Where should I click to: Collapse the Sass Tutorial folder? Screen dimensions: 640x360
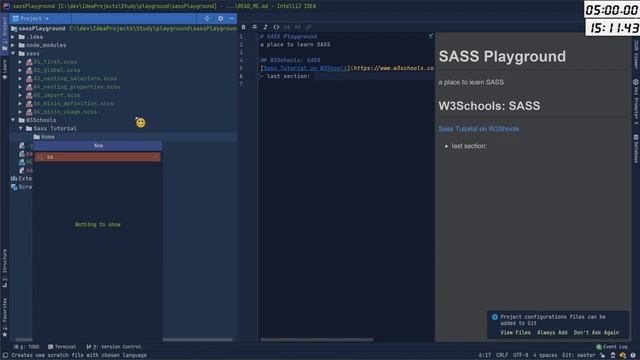pos(20,128)
